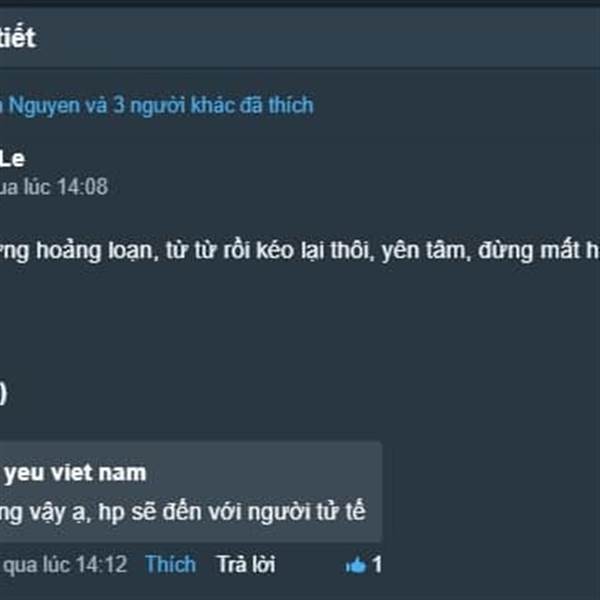
Task: Select the comment text "hp sẽ đến với người tử tế"
Action: point(232,512)
